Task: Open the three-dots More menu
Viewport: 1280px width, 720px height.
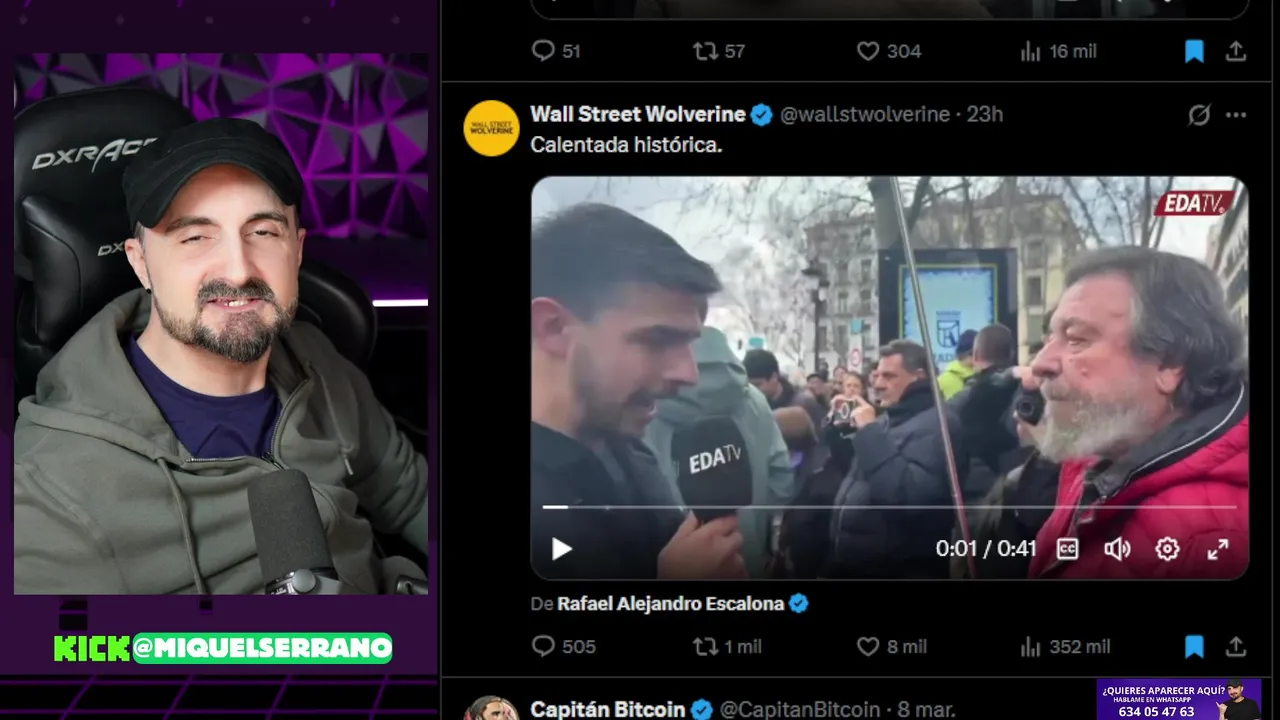Action: (1236, 115)
